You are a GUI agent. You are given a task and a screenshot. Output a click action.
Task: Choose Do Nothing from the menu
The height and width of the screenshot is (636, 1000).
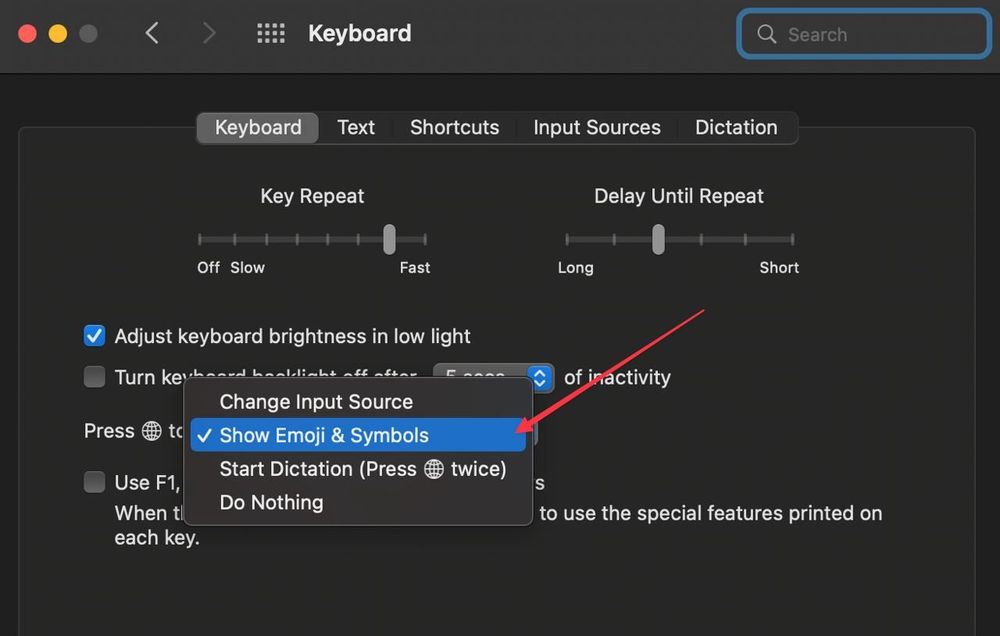coord(271,502)
